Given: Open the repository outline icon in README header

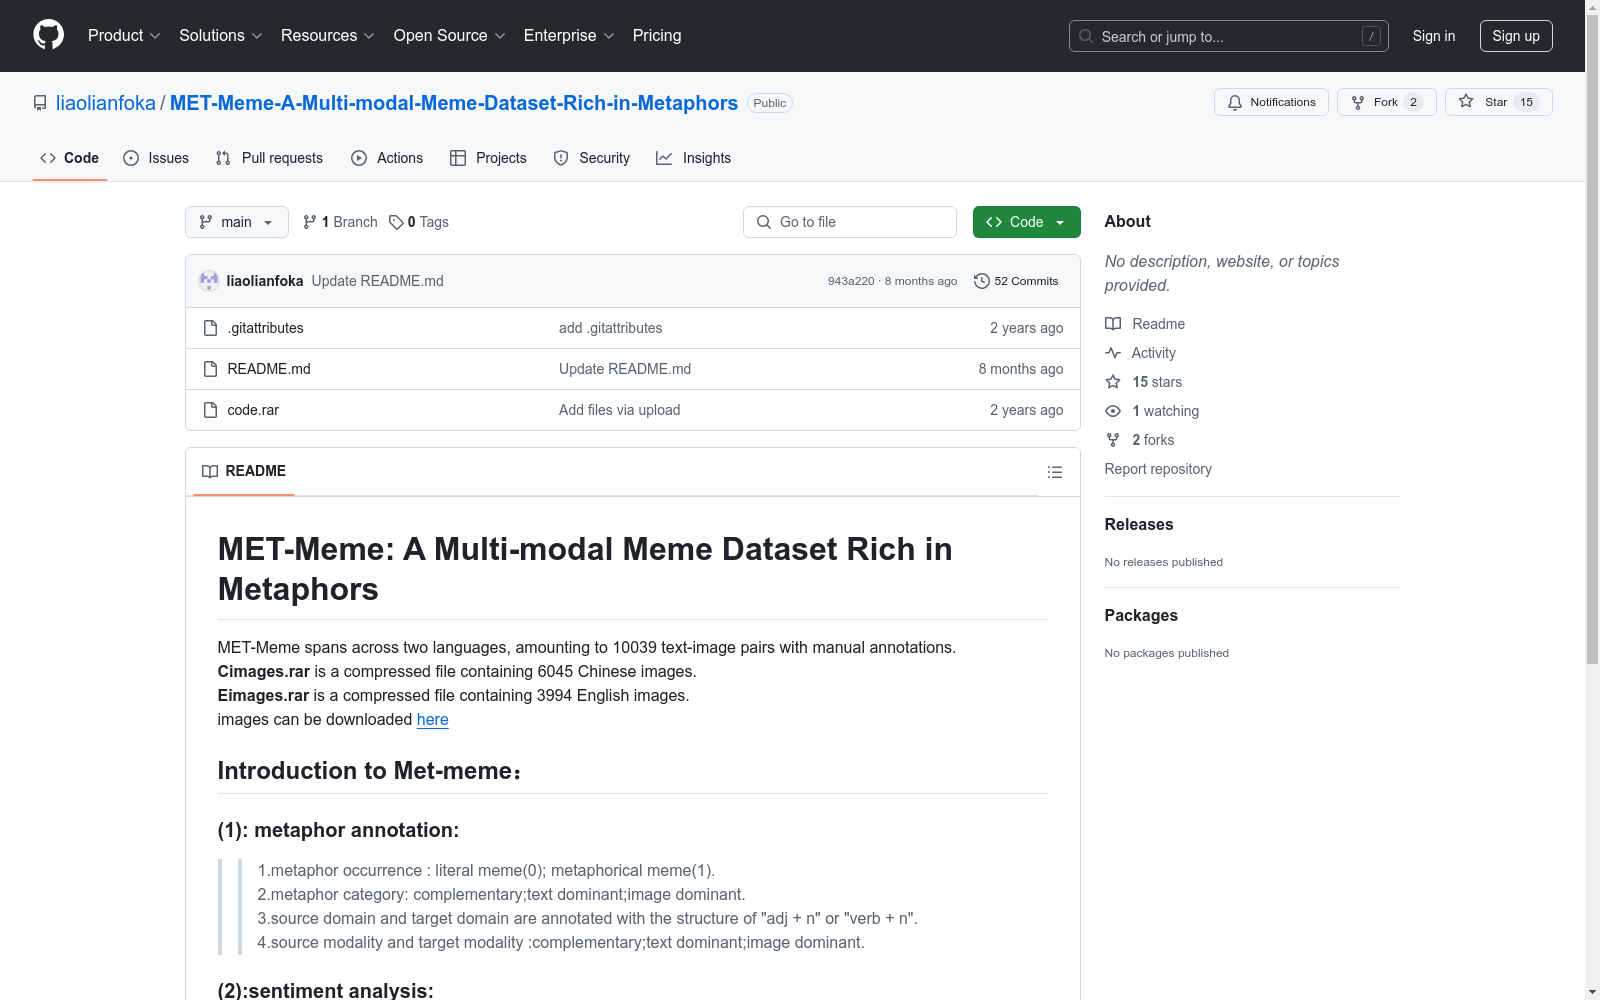Looking at the screenshot, I should (x=1054, y=472).
